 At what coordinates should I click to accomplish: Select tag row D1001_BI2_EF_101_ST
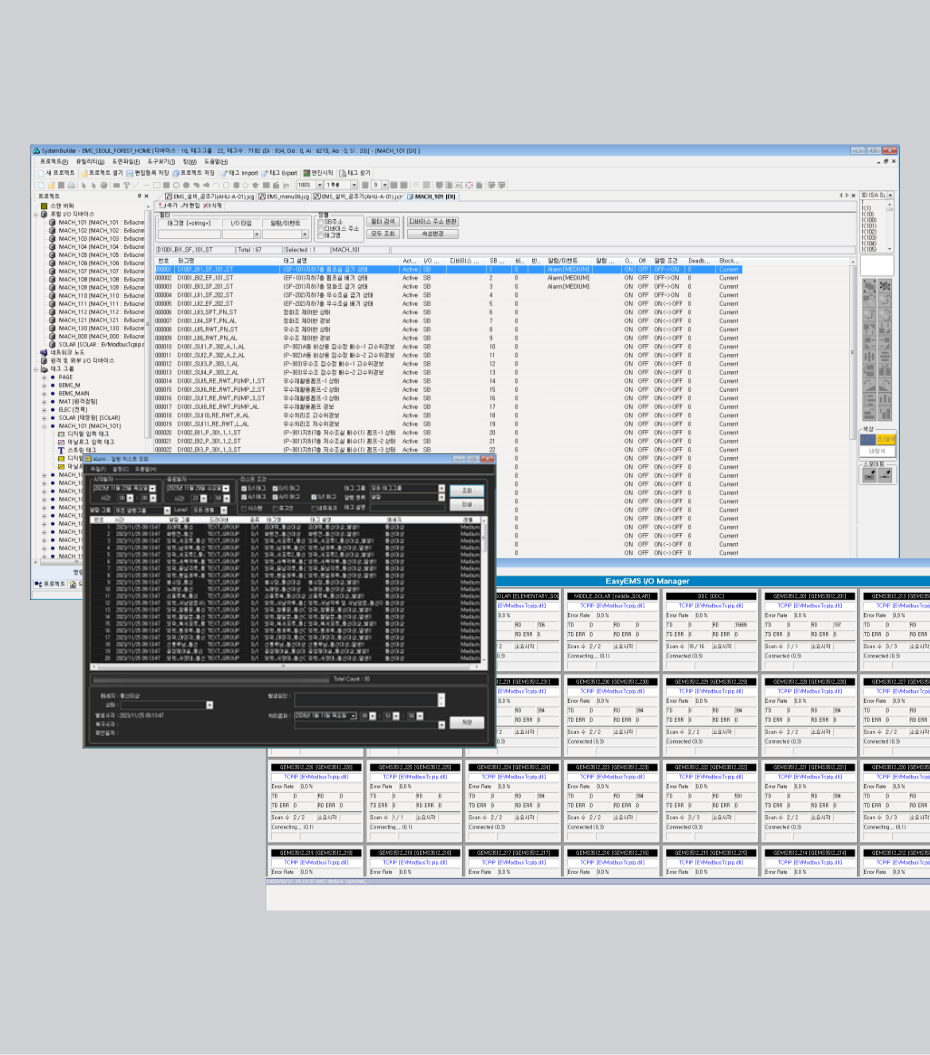pos(448,278)
